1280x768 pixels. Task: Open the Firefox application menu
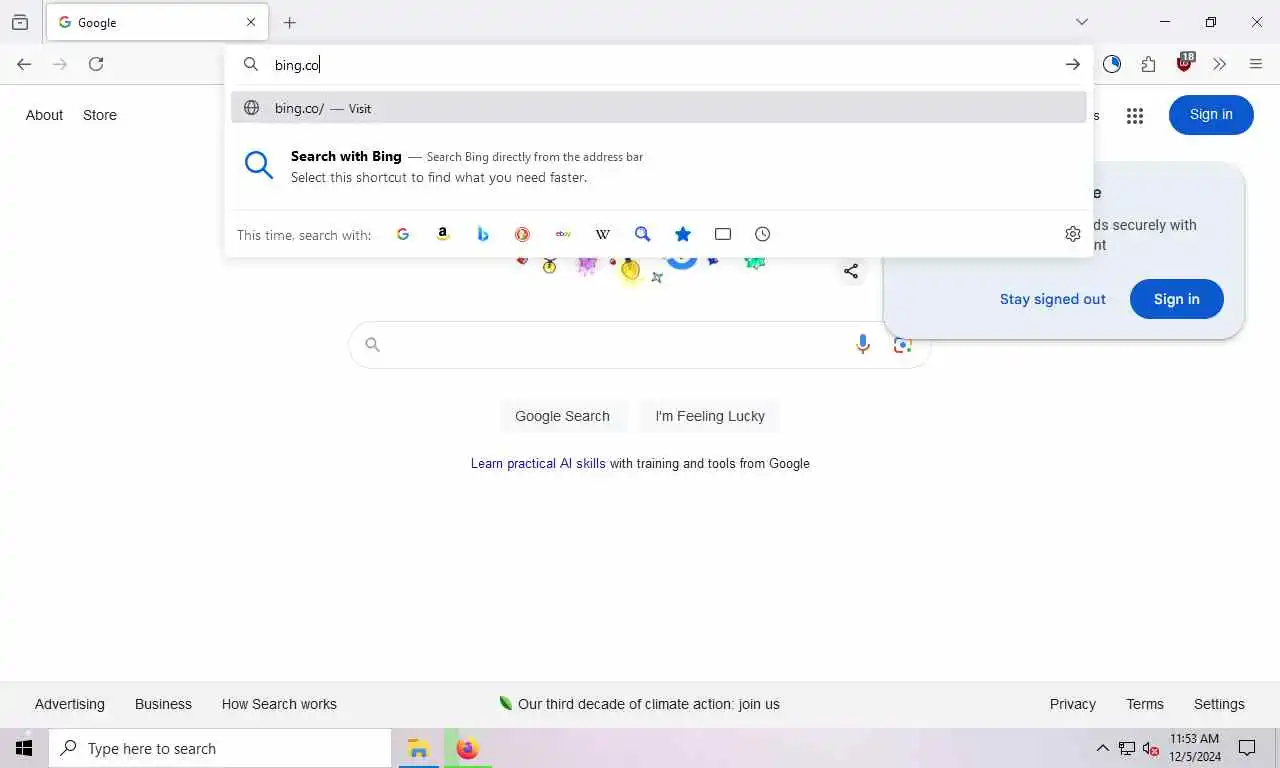click(1256, 64)
